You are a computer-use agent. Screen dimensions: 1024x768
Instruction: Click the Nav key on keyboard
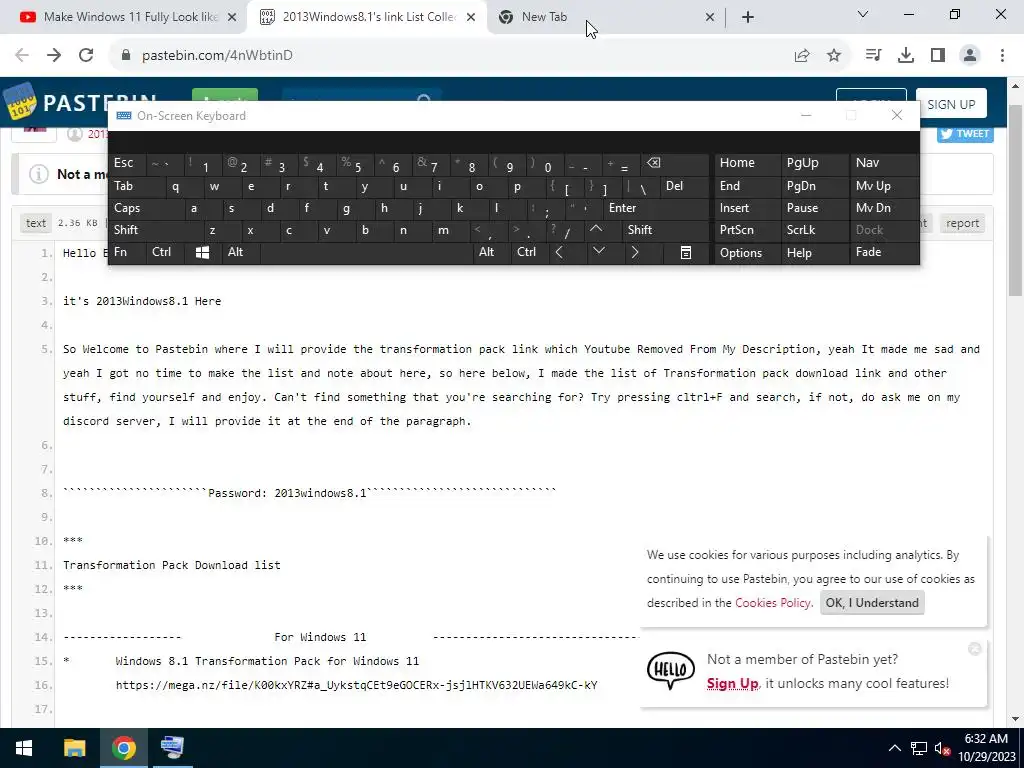(x=884, y=163)
